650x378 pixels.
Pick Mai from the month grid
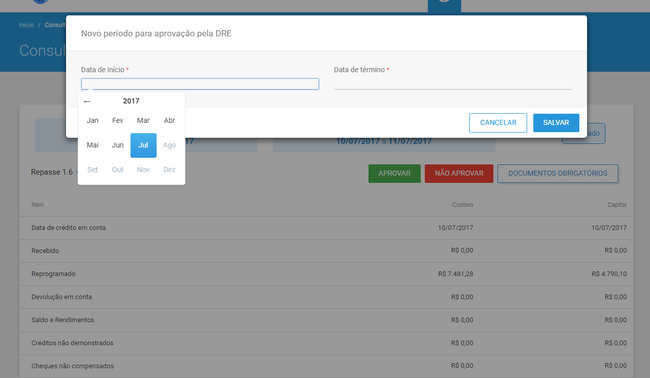coord(92,145)
